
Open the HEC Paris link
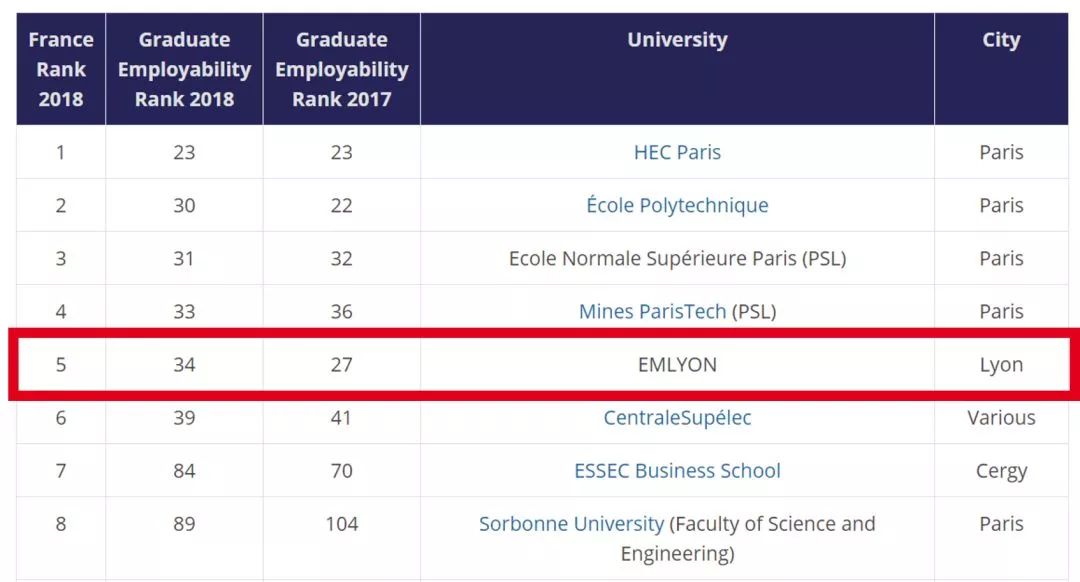pyautogui.click(x=677, y=152)
